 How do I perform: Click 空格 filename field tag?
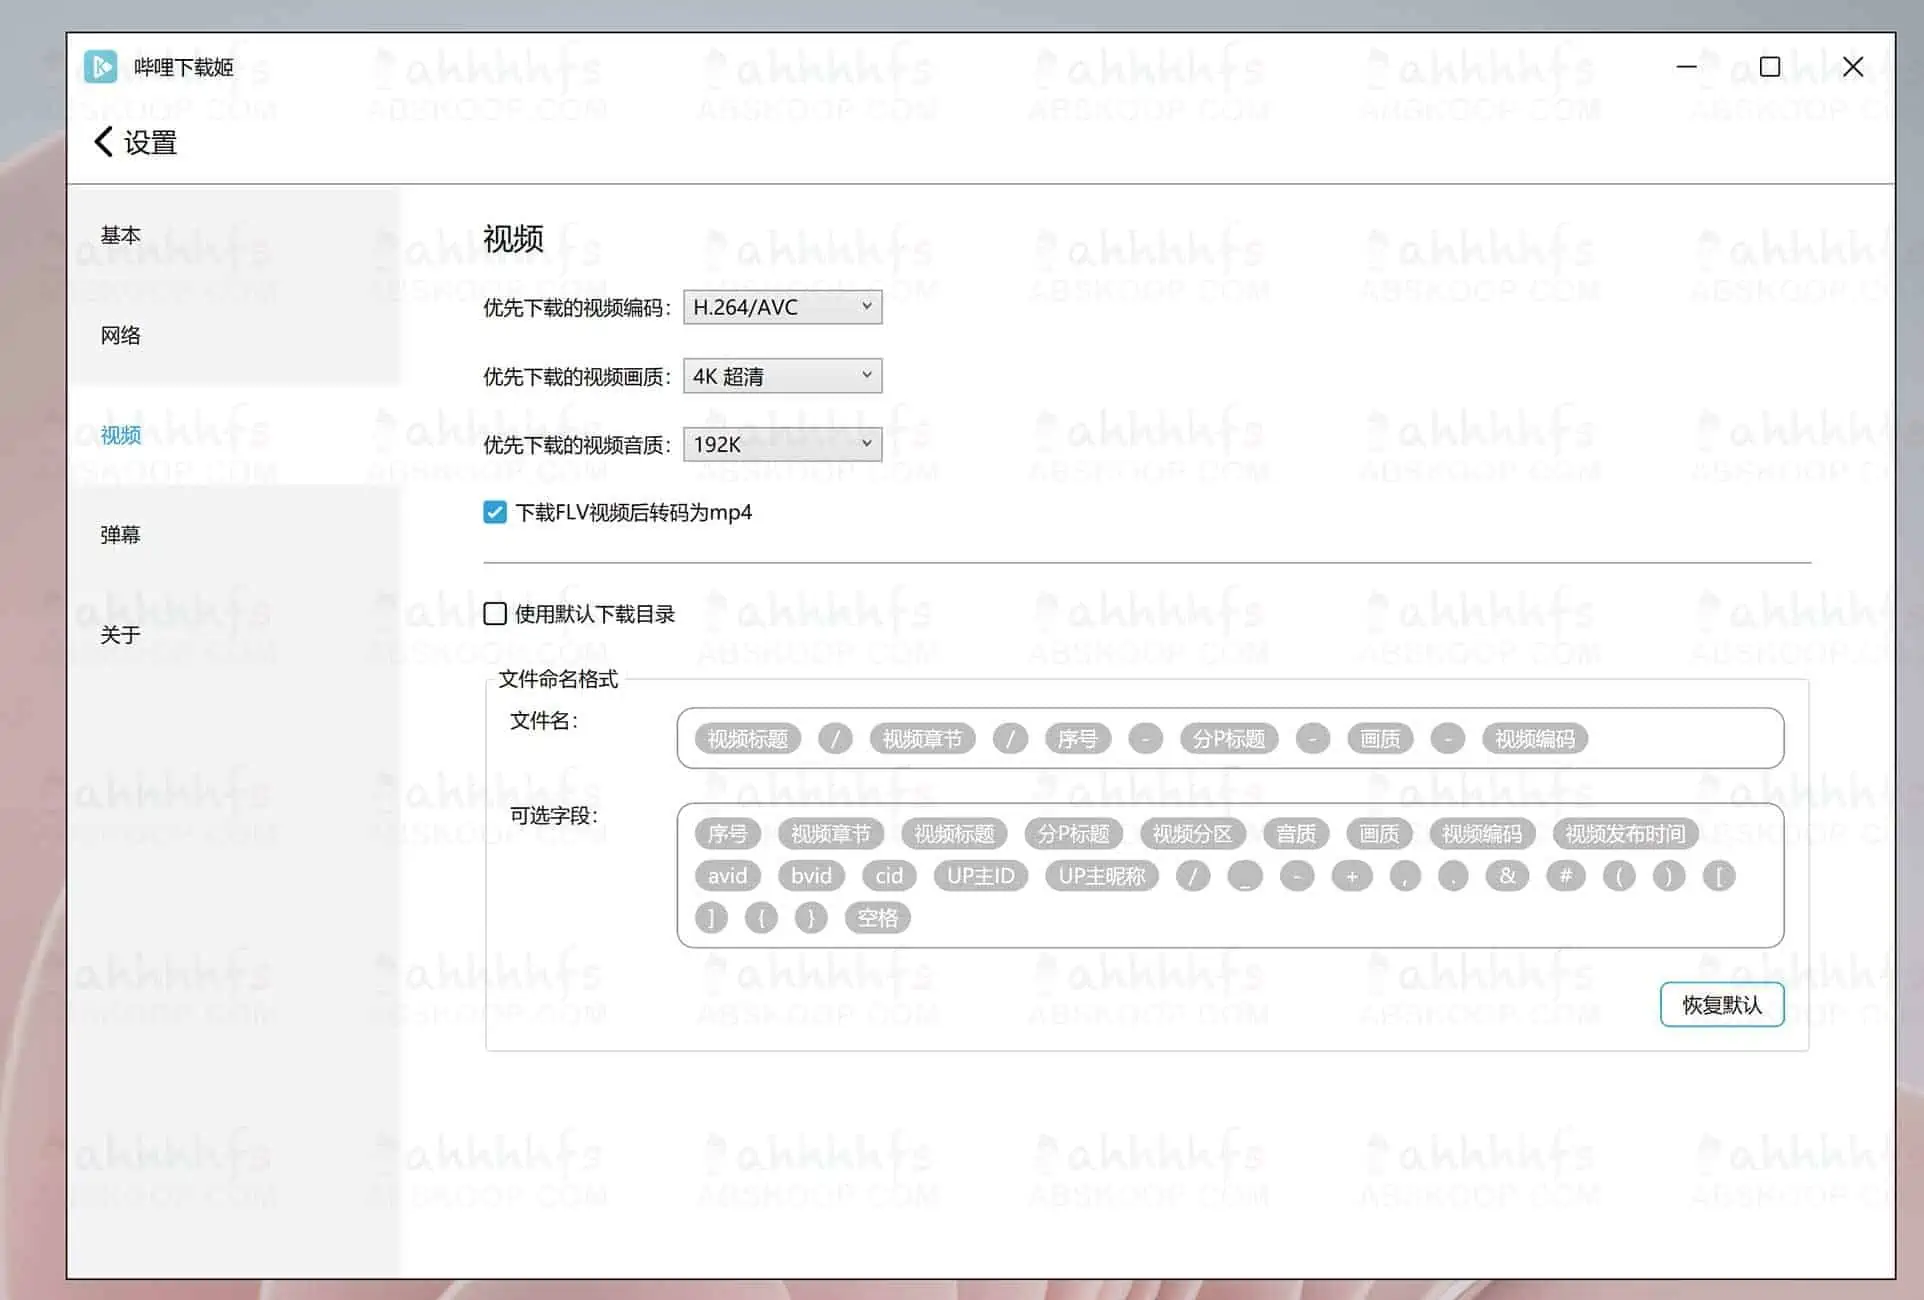pos(875,916)
